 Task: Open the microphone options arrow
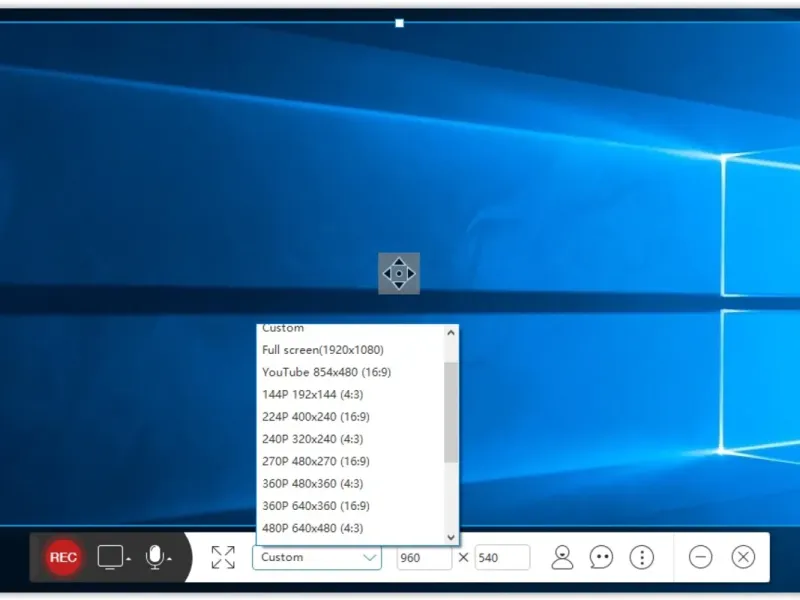169,560
